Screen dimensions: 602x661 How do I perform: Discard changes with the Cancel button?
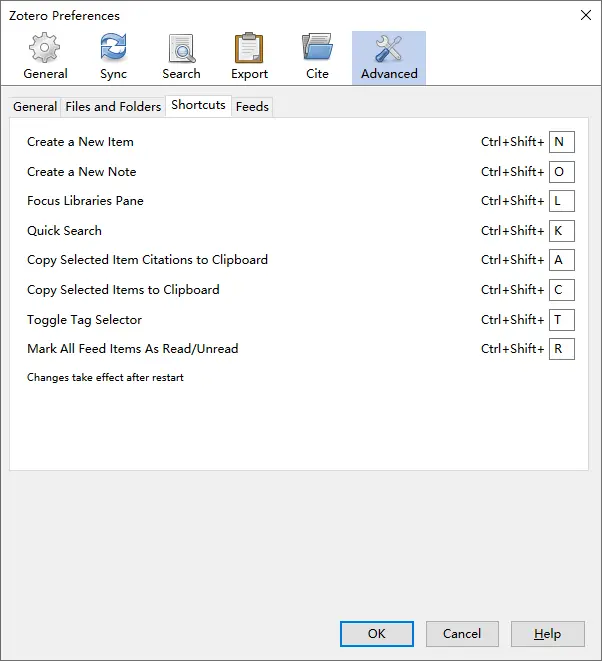462,634
